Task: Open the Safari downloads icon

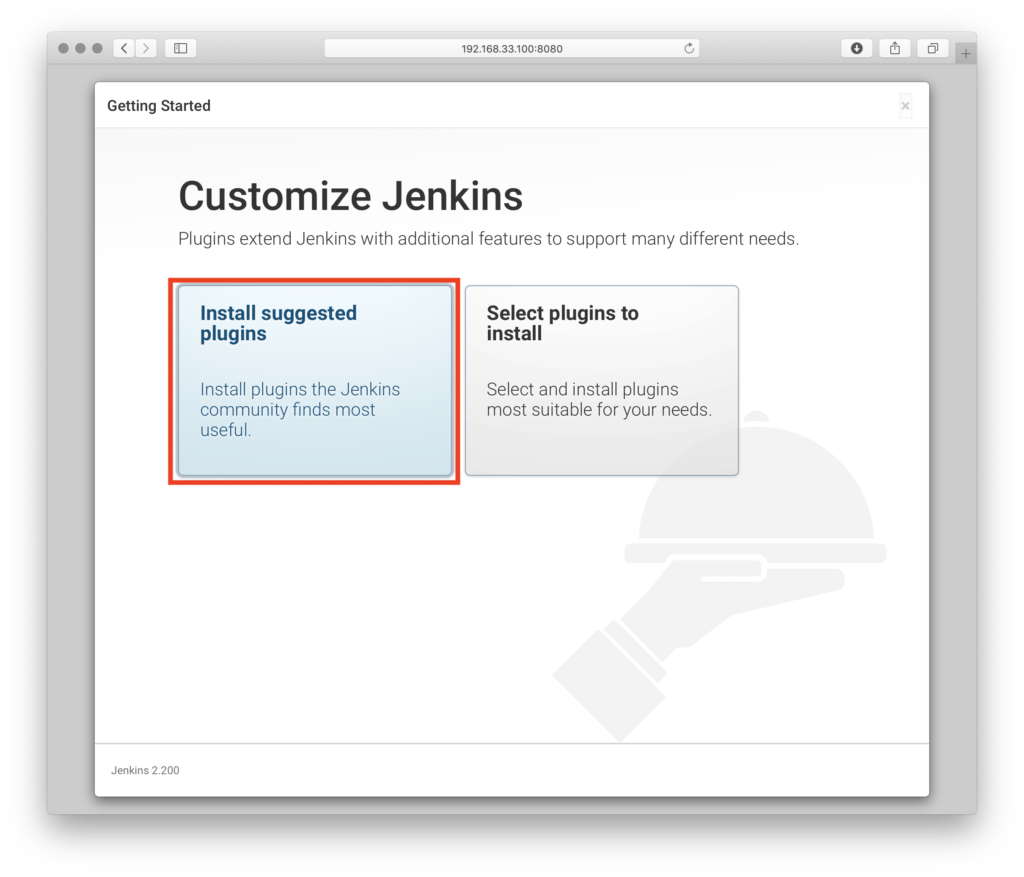Action: pyautogui.click(x=857, y=48)
